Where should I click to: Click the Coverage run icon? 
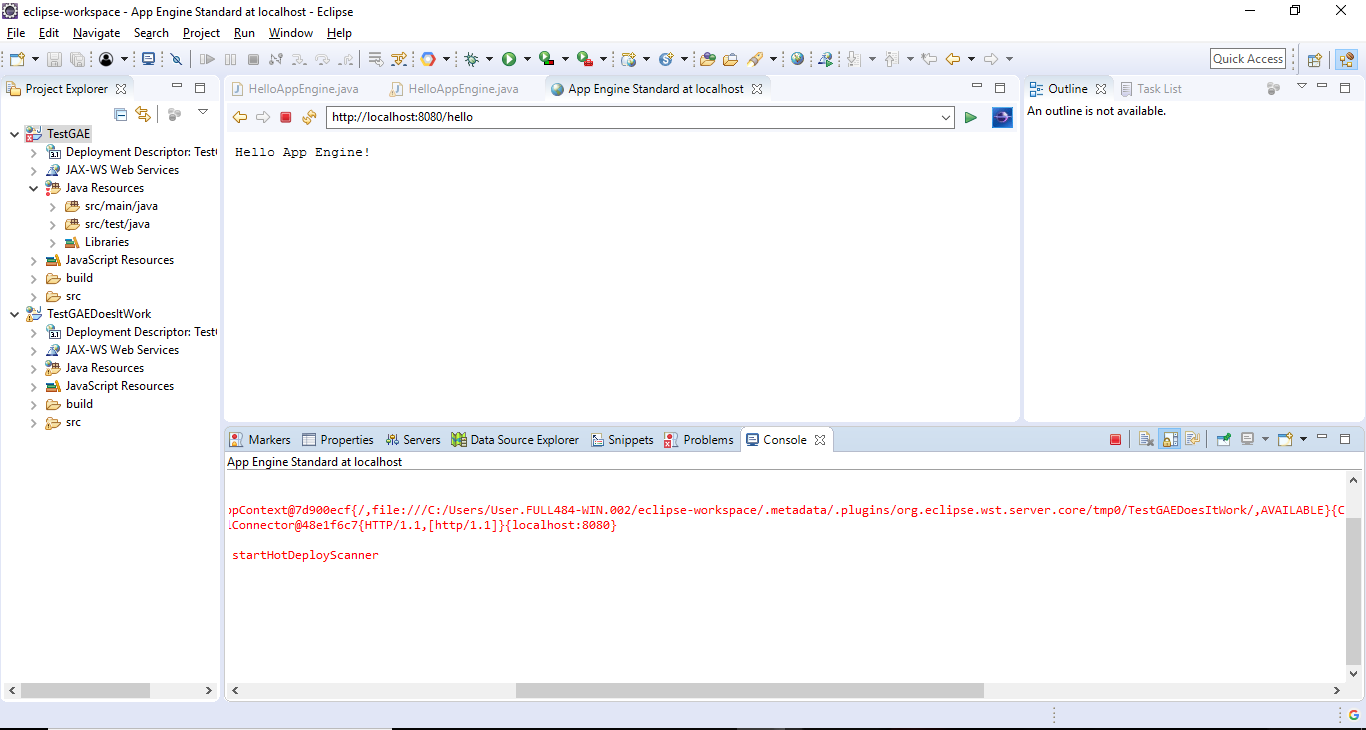point(546,59)
